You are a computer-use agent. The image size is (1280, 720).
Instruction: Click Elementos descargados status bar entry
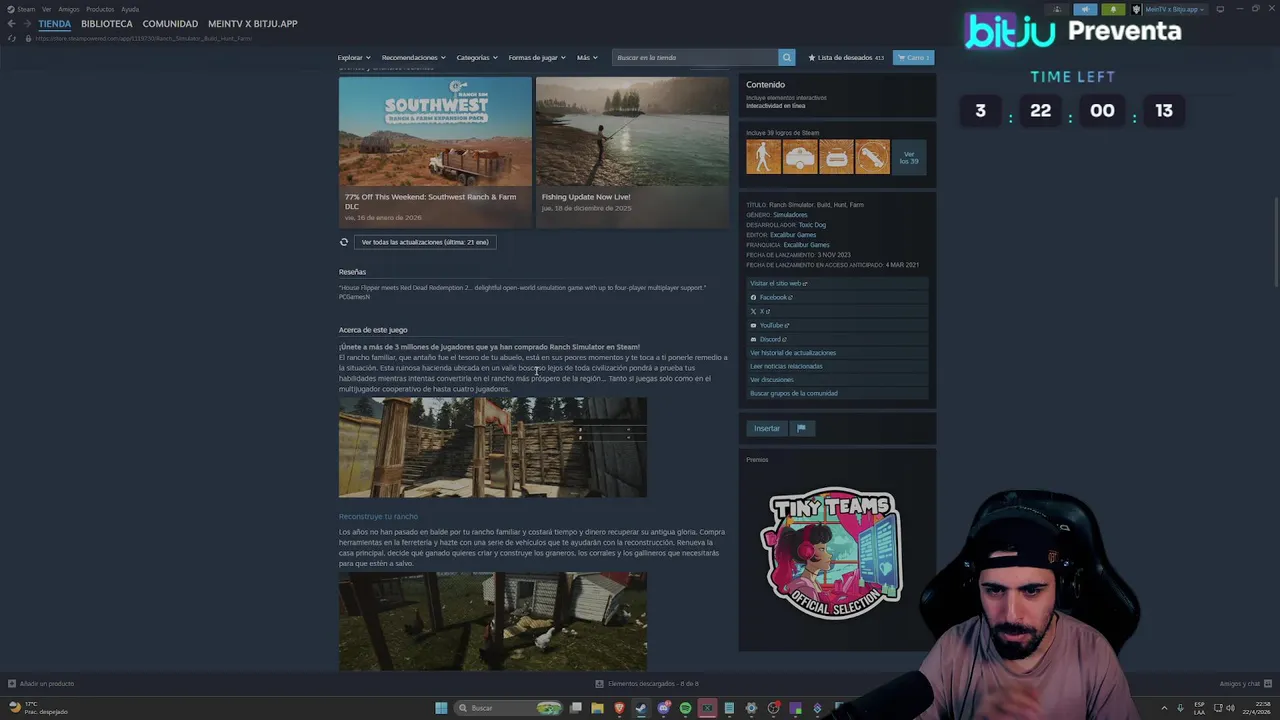[647, 684]
